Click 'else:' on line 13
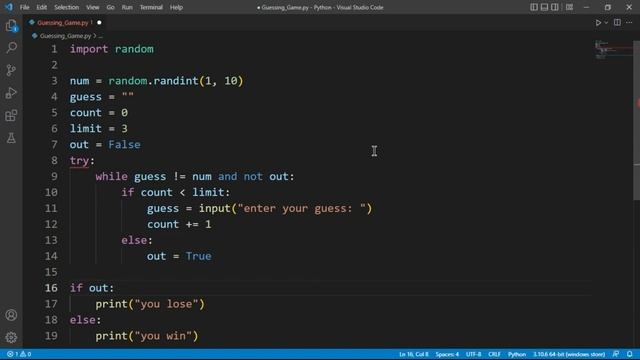Image resolution: width=640 pixels, height=360 pixels. click(x=137, y=240)
